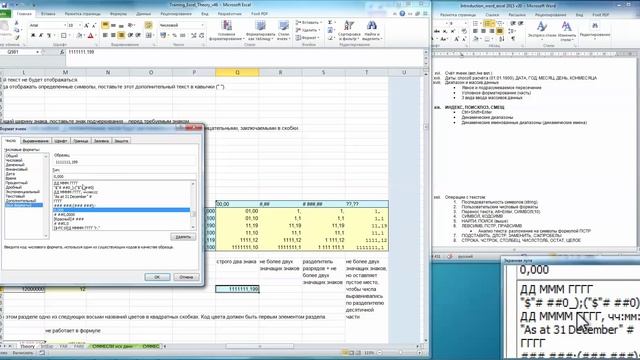Image resolution: width=640 pixels, height=360 pixels.
Task: Open the Formulas ribbon tab in Excel
Action: click(x=118, y=13)
